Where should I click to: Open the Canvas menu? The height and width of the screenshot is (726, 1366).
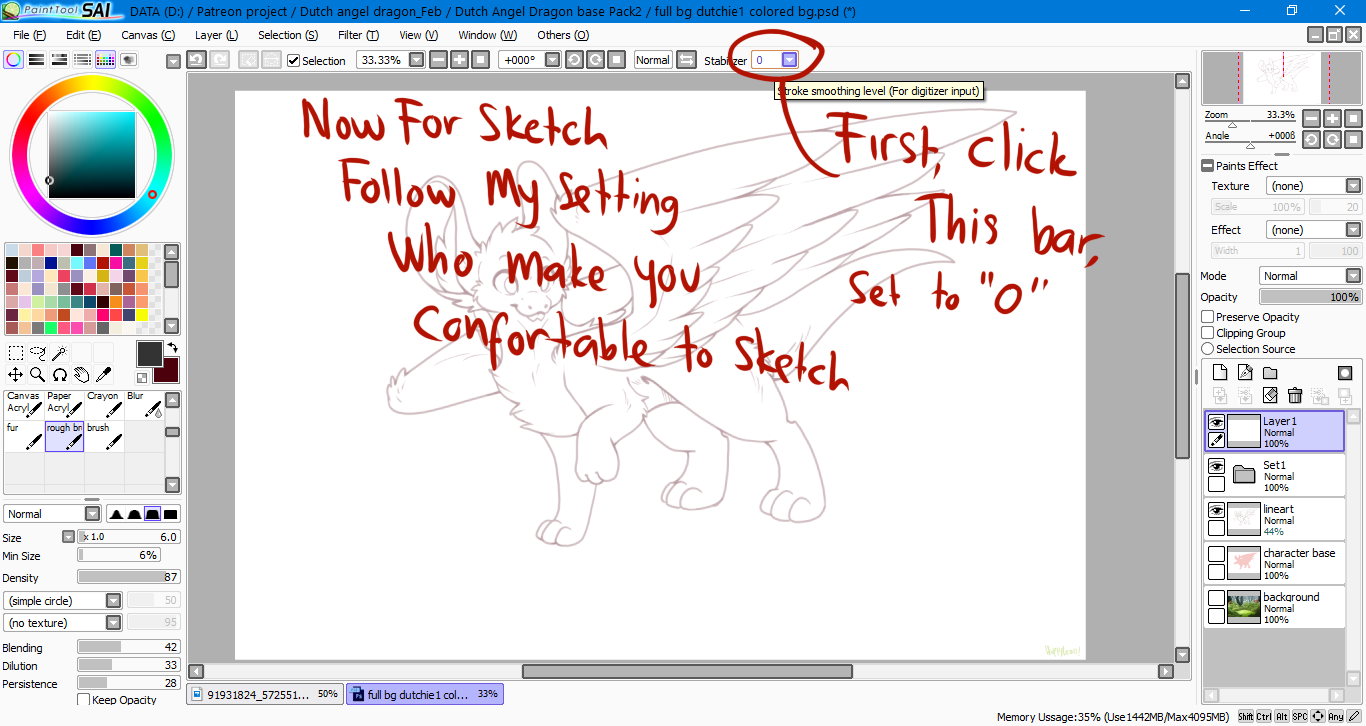click(x=148, y=35)
